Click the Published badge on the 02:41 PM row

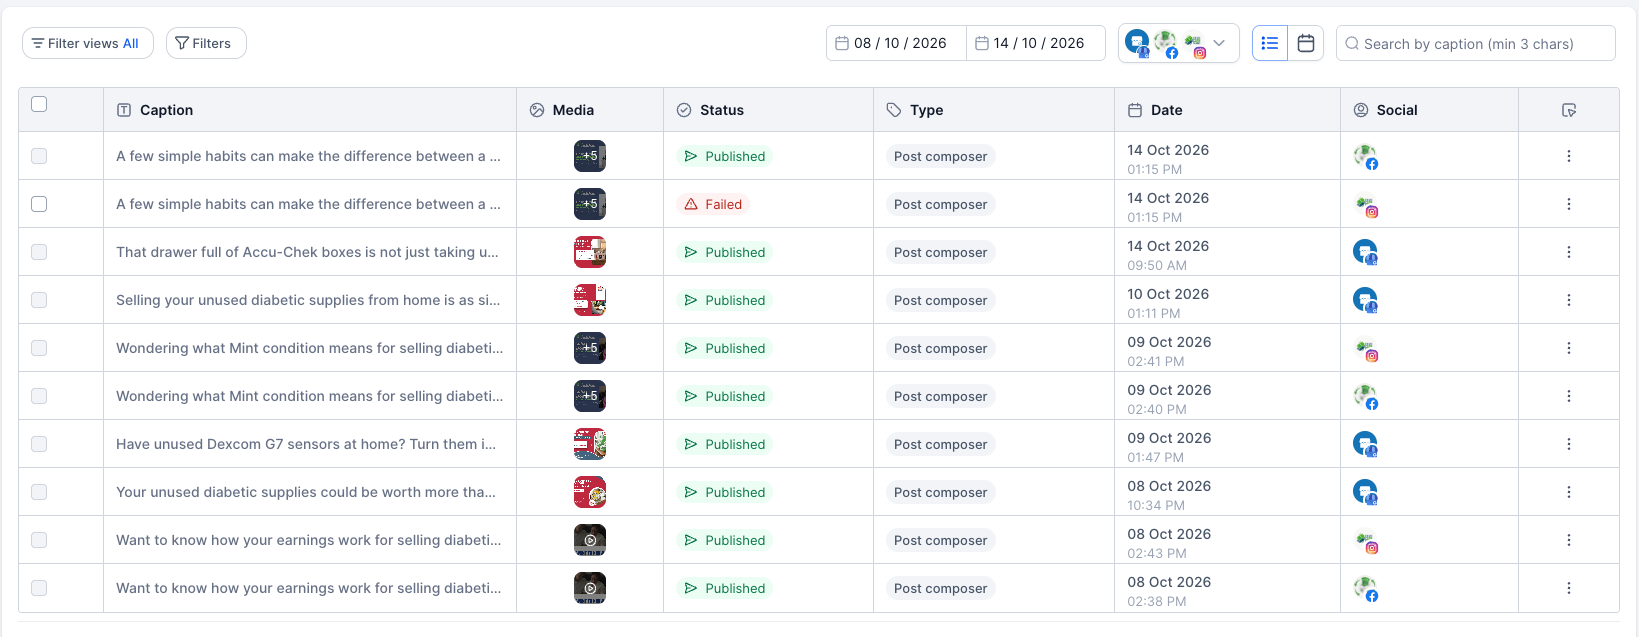coord(725,348)
